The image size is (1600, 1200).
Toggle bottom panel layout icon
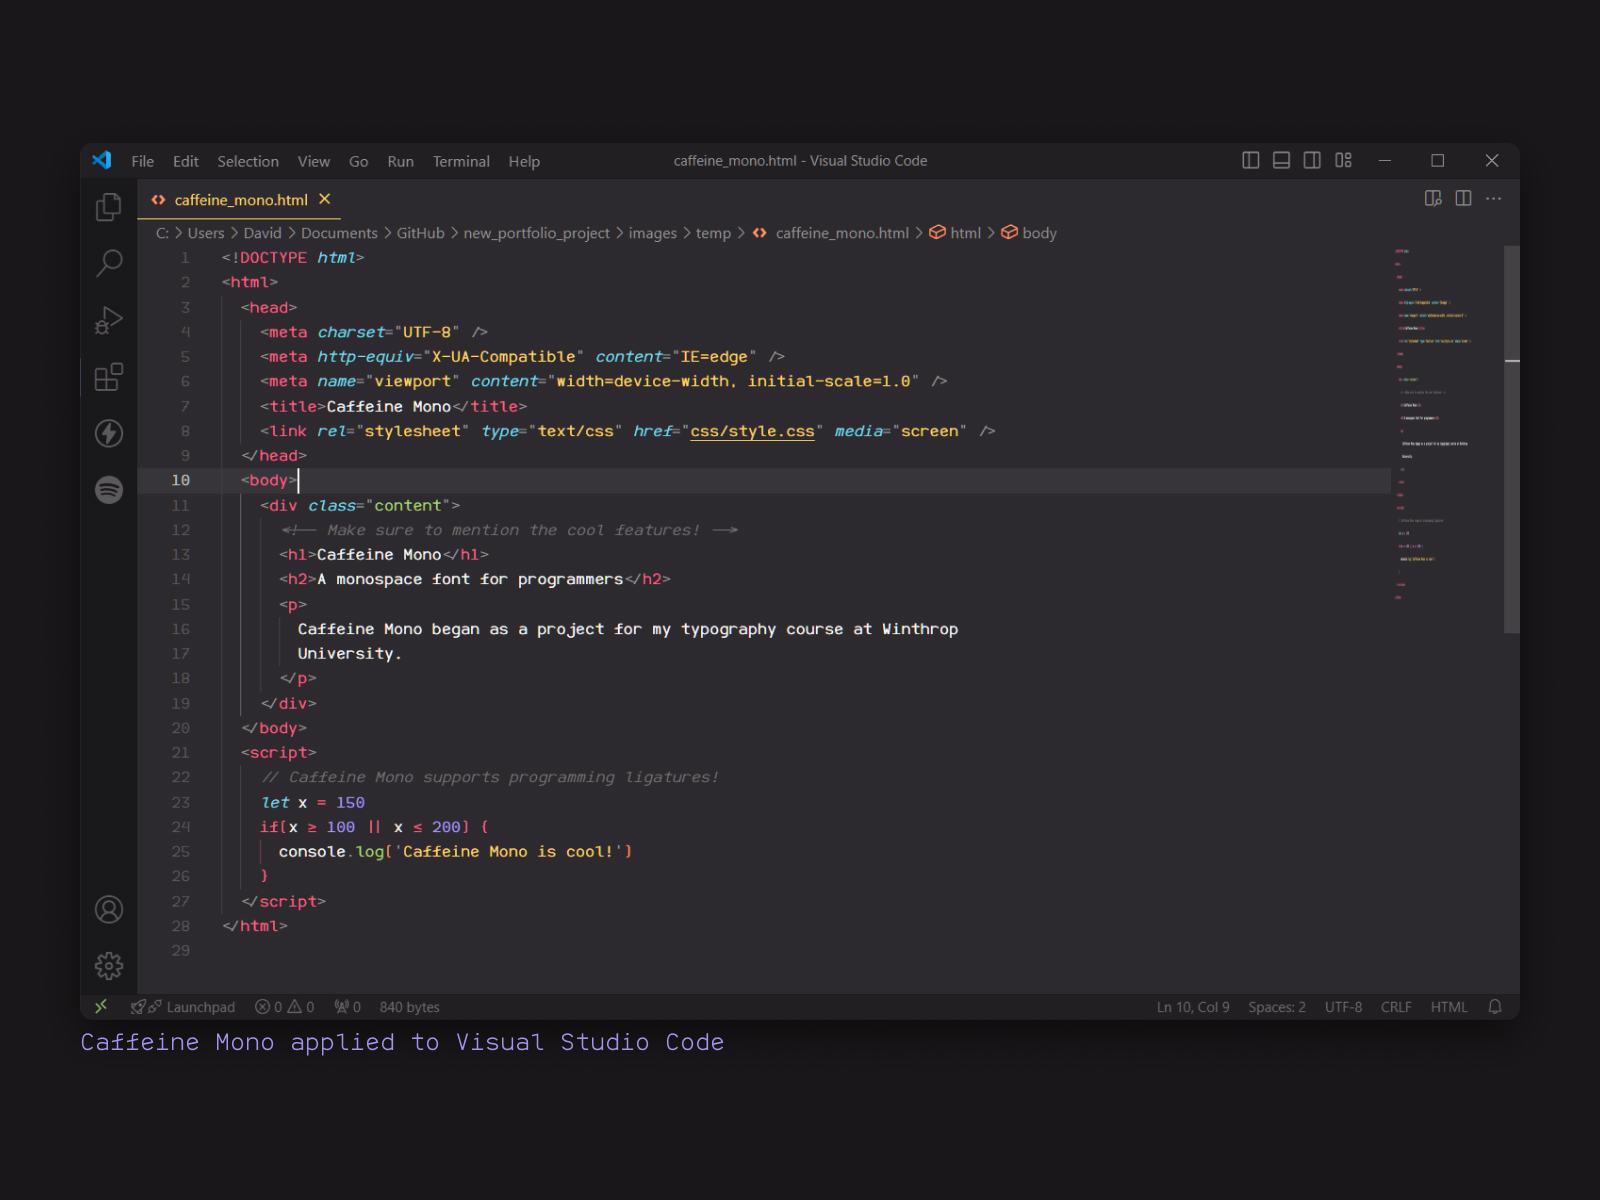point(1281,160)
